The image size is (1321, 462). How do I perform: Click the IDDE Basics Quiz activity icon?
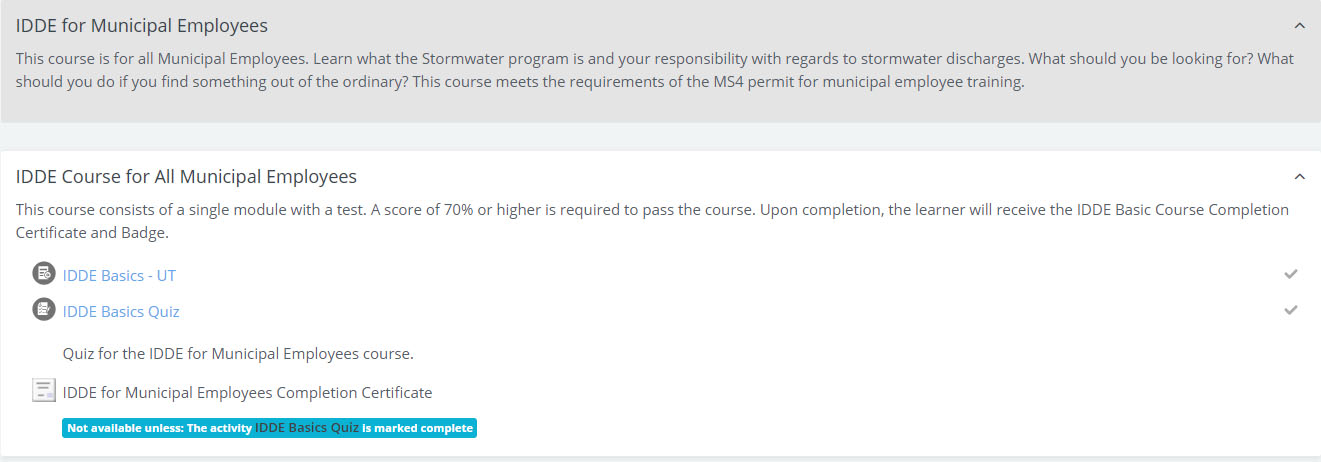(x=43, y=310)
